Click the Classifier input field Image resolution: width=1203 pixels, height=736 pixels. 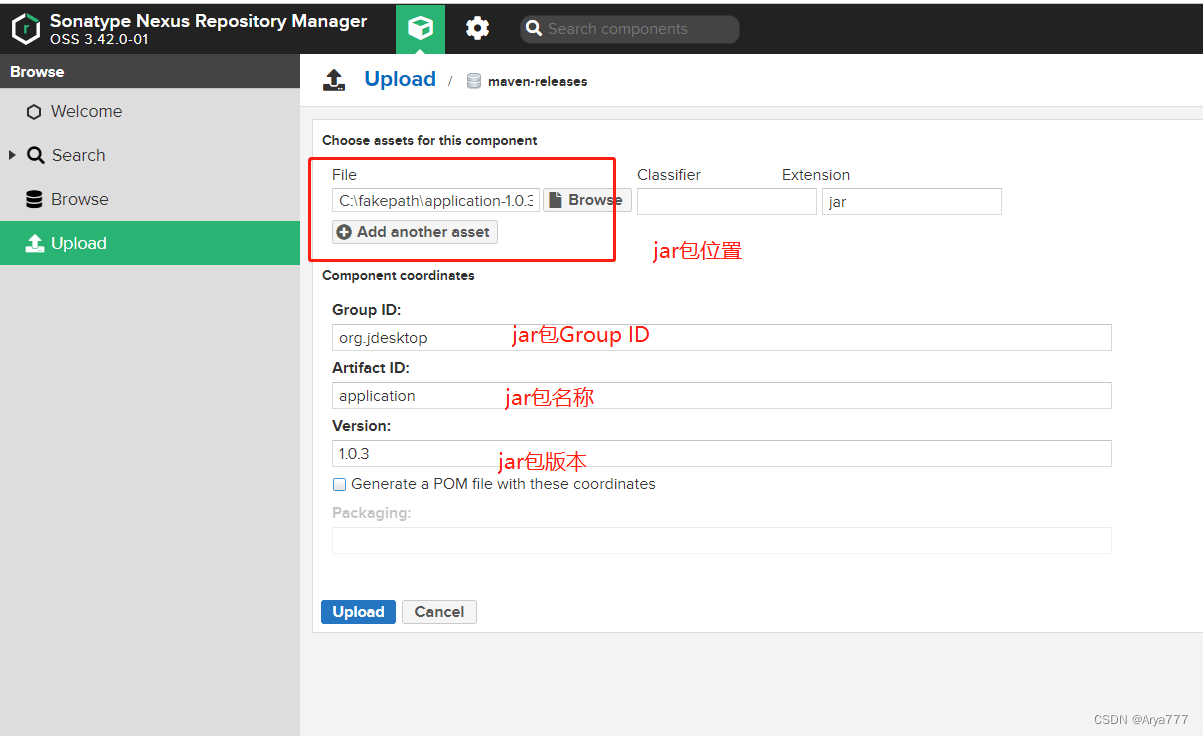(x=727, y=201)
